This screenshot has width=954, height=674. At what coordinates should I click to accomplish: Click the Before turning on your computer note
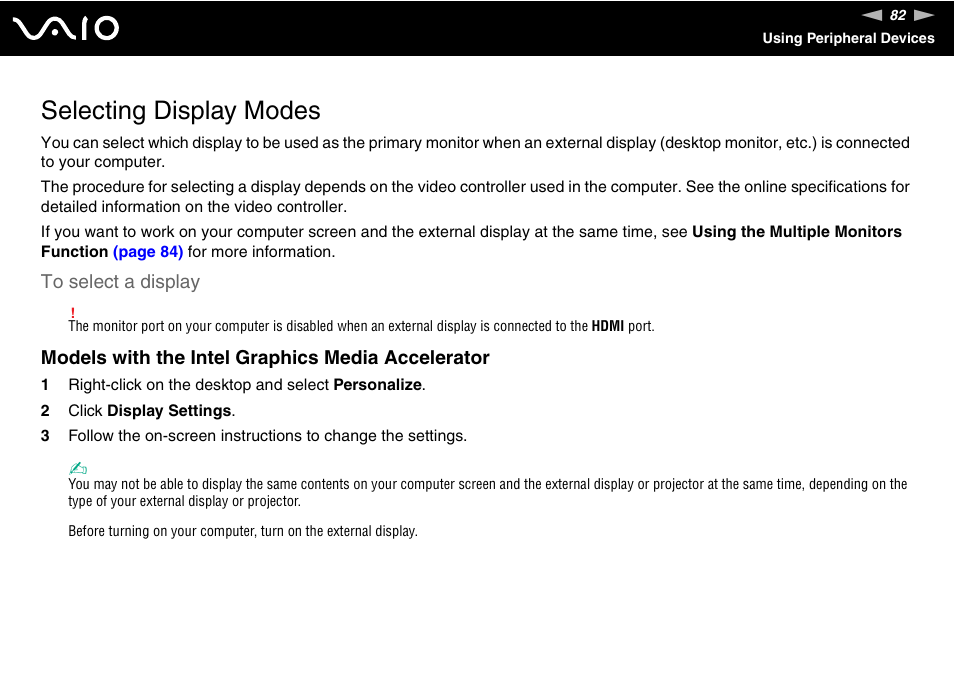pyautogui.click(x=243, y=531)
